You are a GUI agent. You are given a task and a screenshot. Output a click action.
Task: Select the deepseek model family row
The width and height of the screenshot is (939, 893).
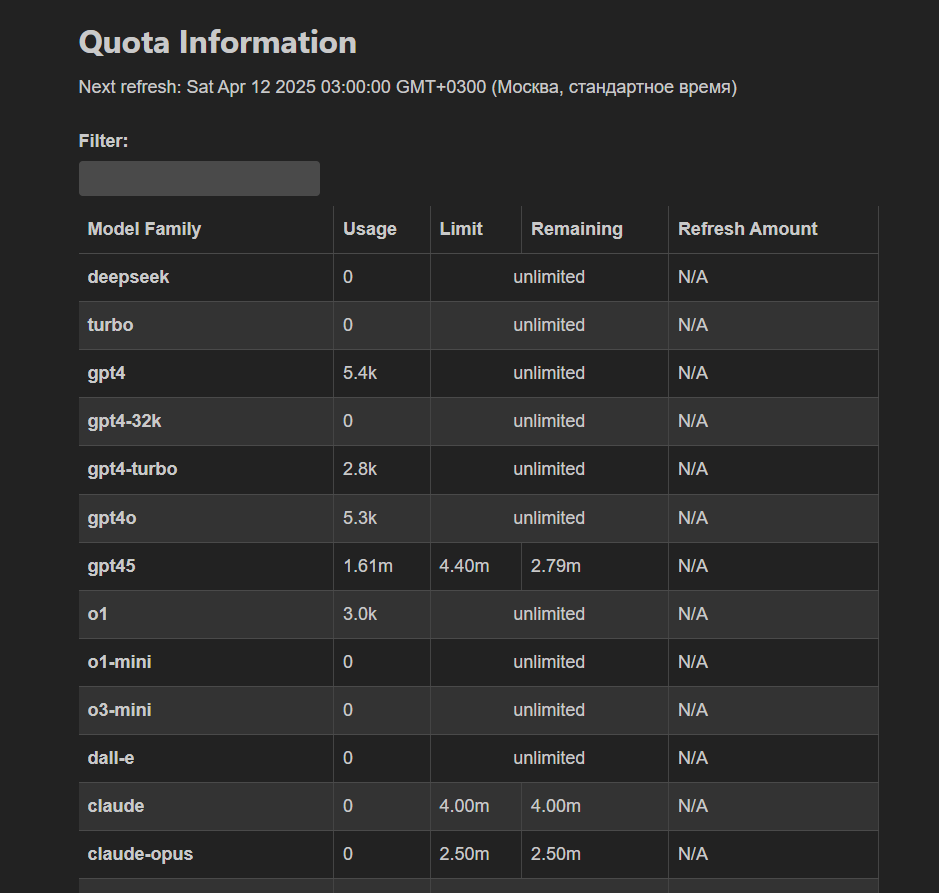[128, 277]
